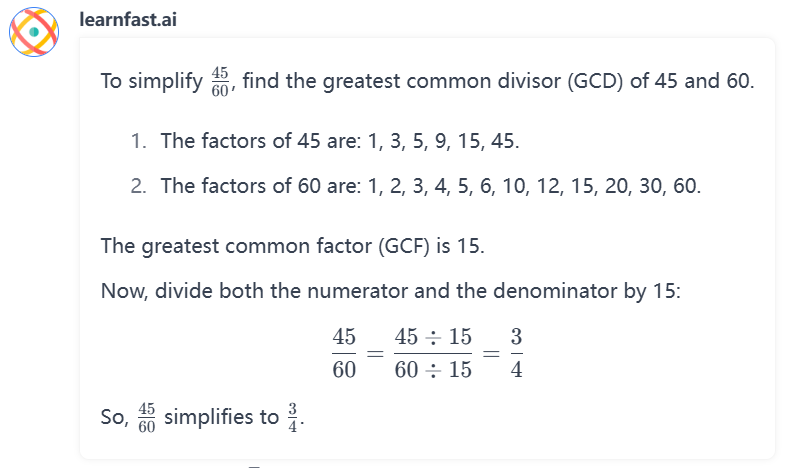The image size is (787, 468).
Task: Select the list item with factors of 60
Action: click(431, 186)
